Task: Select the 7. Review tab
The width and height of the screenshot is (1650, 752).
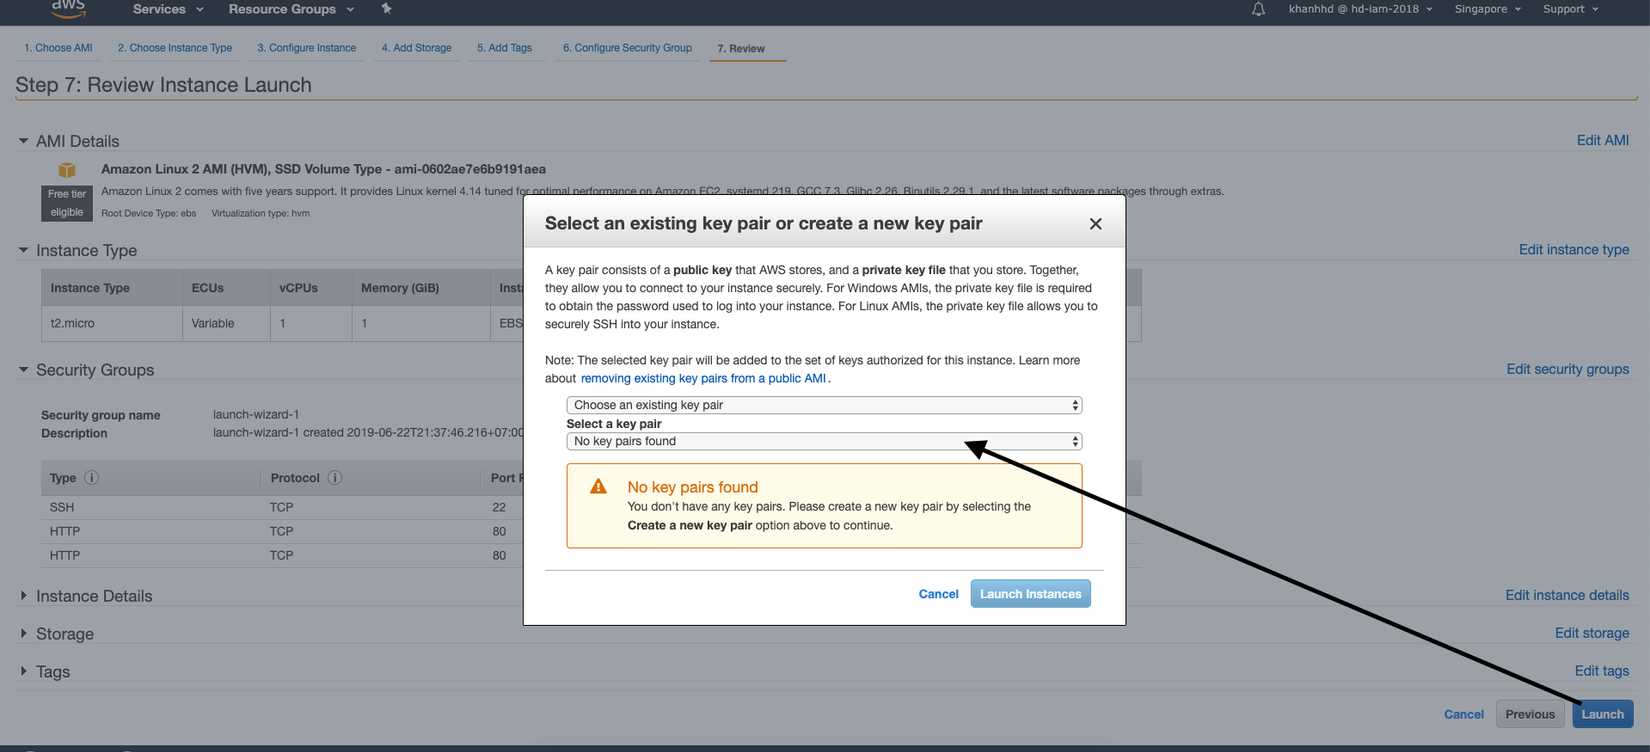Action: pyautogui.click(x=741, y=48)
